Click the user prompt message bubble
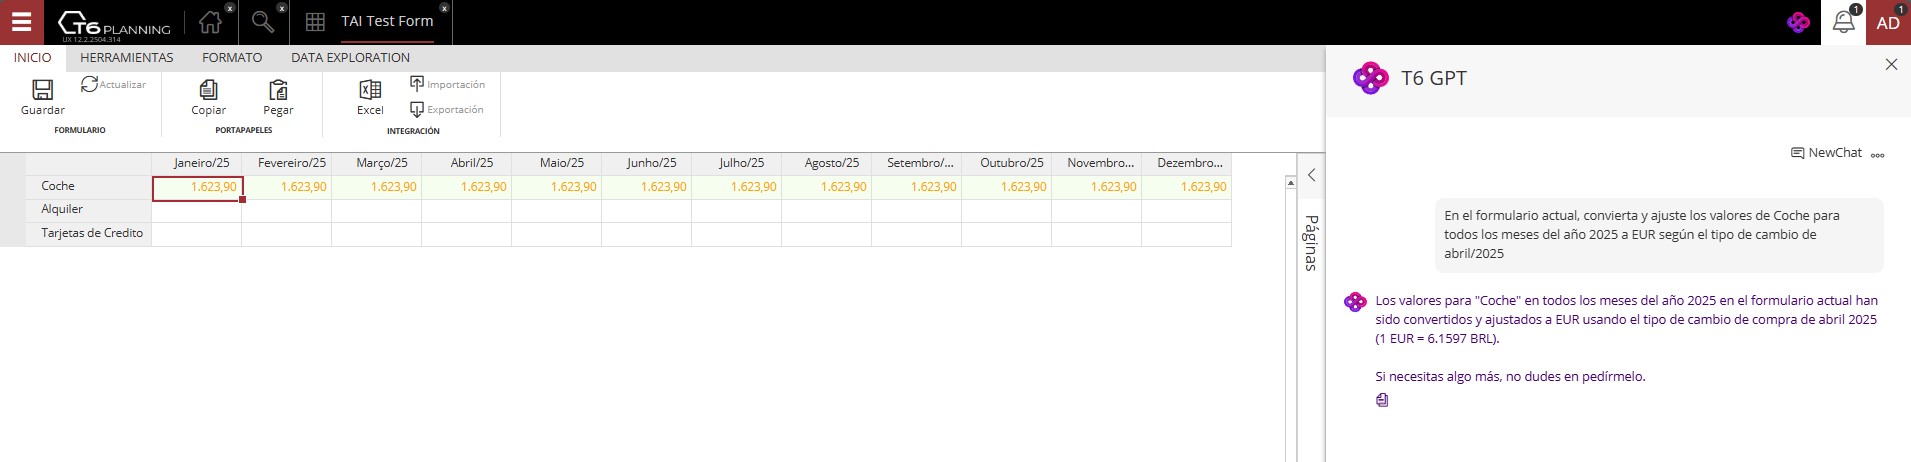This screenshot has height=462, width=1911. click(x=1659, y=235)
